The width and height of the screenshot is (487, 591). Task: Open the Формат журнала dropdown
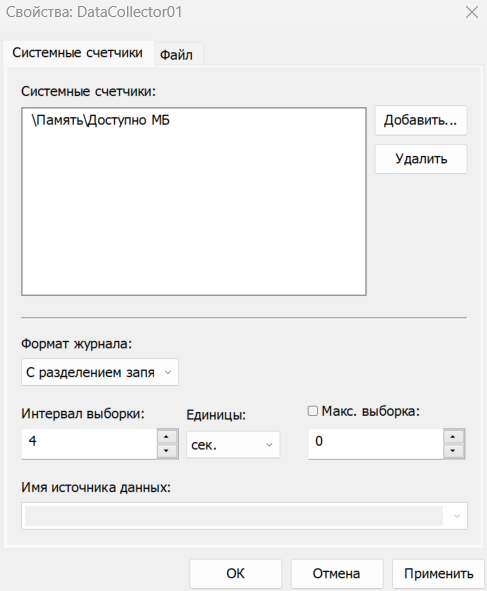(100, 372)
